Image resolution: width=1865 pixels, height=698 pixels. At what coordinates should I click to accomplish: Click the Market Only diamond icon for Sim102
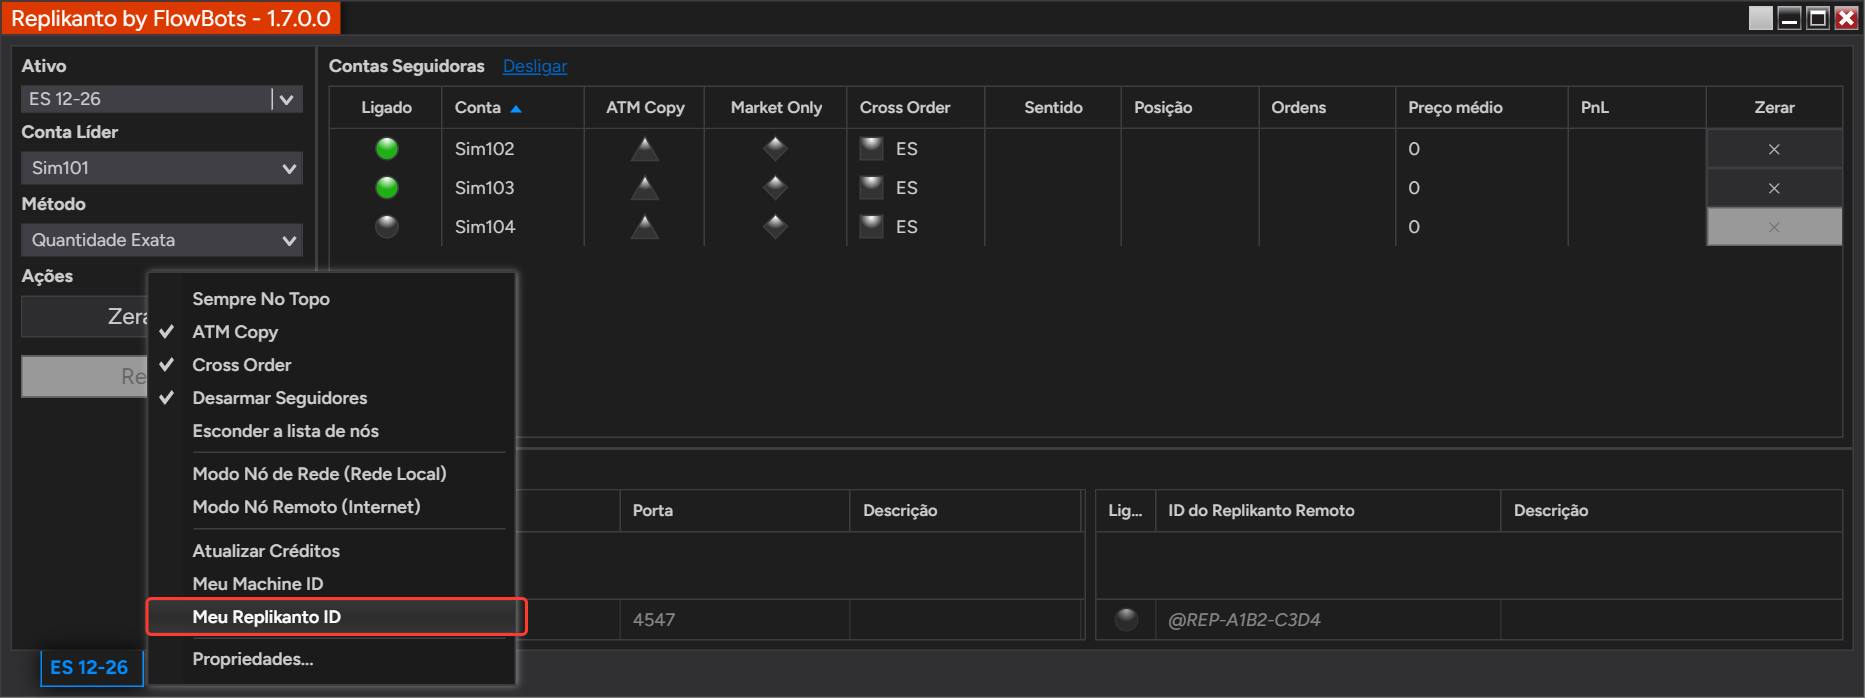(x=776, y=149)
